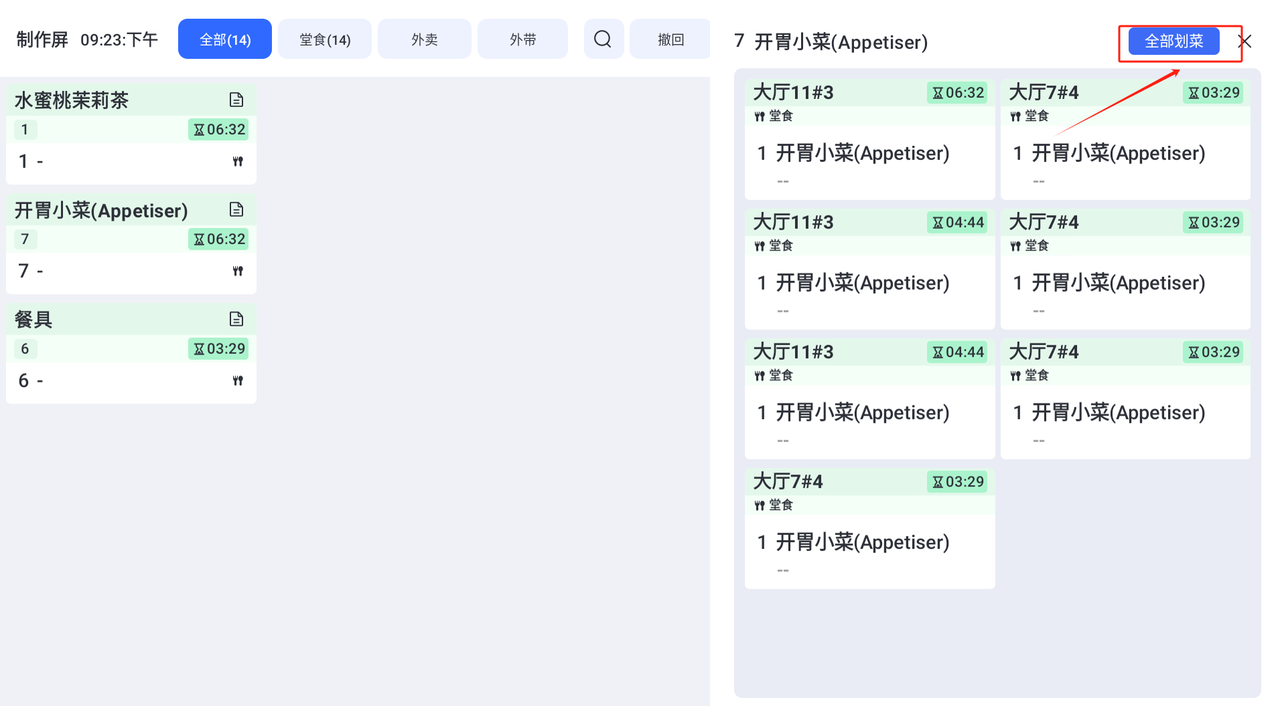Select the 7 - row under 开胃小菜
The width and height of the screenshot is (1280, 706).
pos(131,271)
